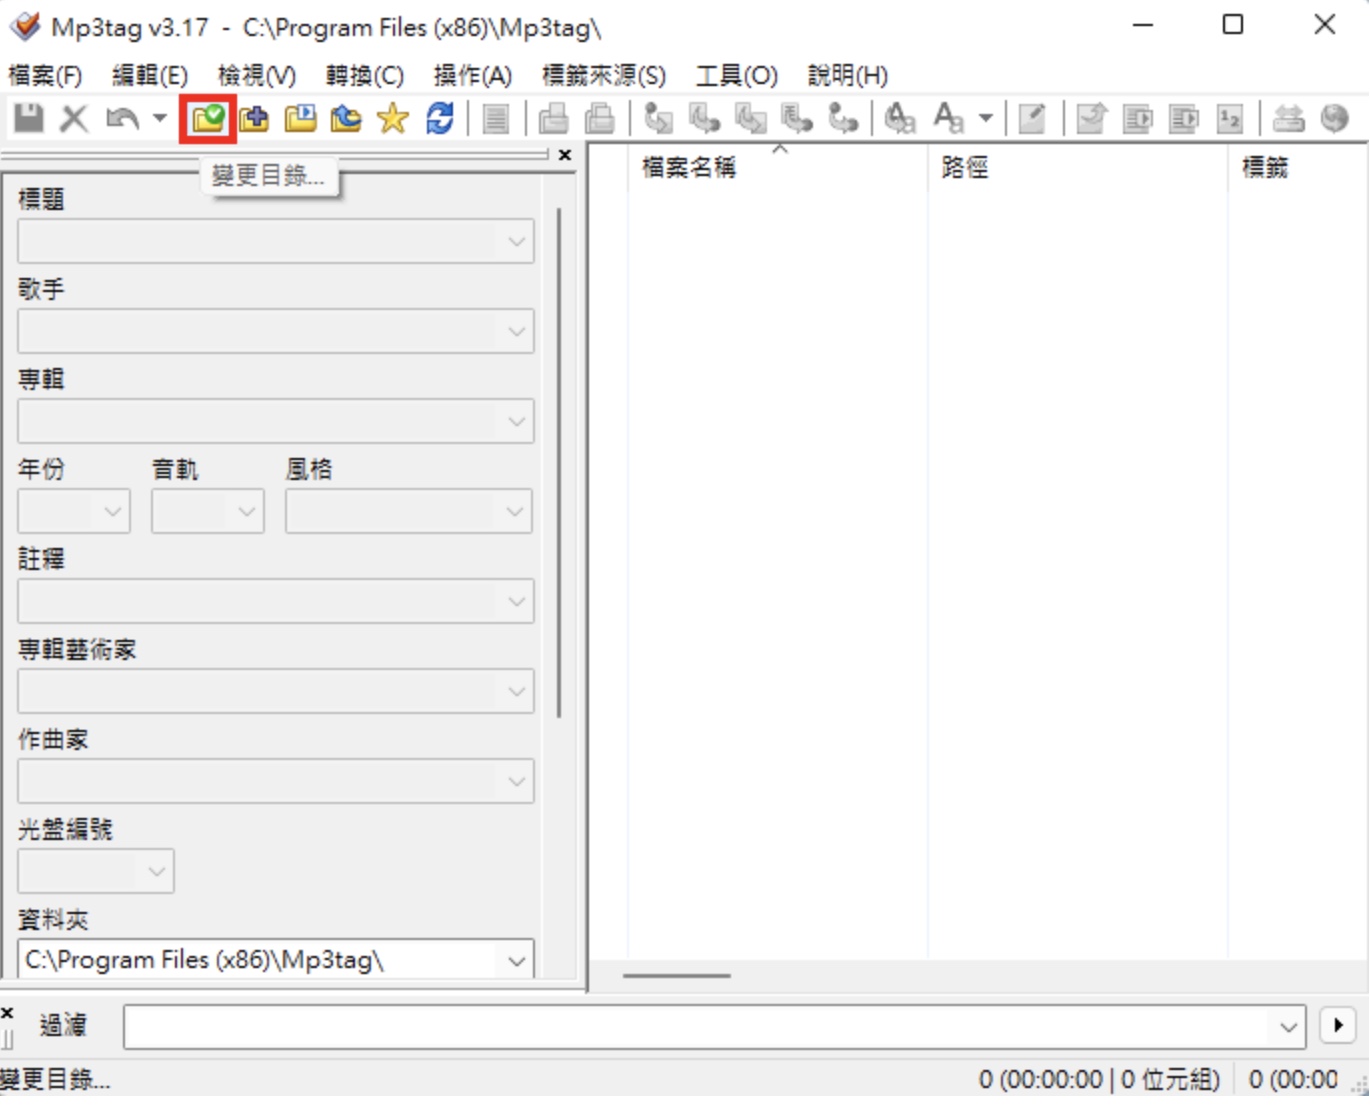The width and height of the screenshot is (1370, 1106).
Task: Sort by the 路徑 column header
Action: click(1078, 167)
